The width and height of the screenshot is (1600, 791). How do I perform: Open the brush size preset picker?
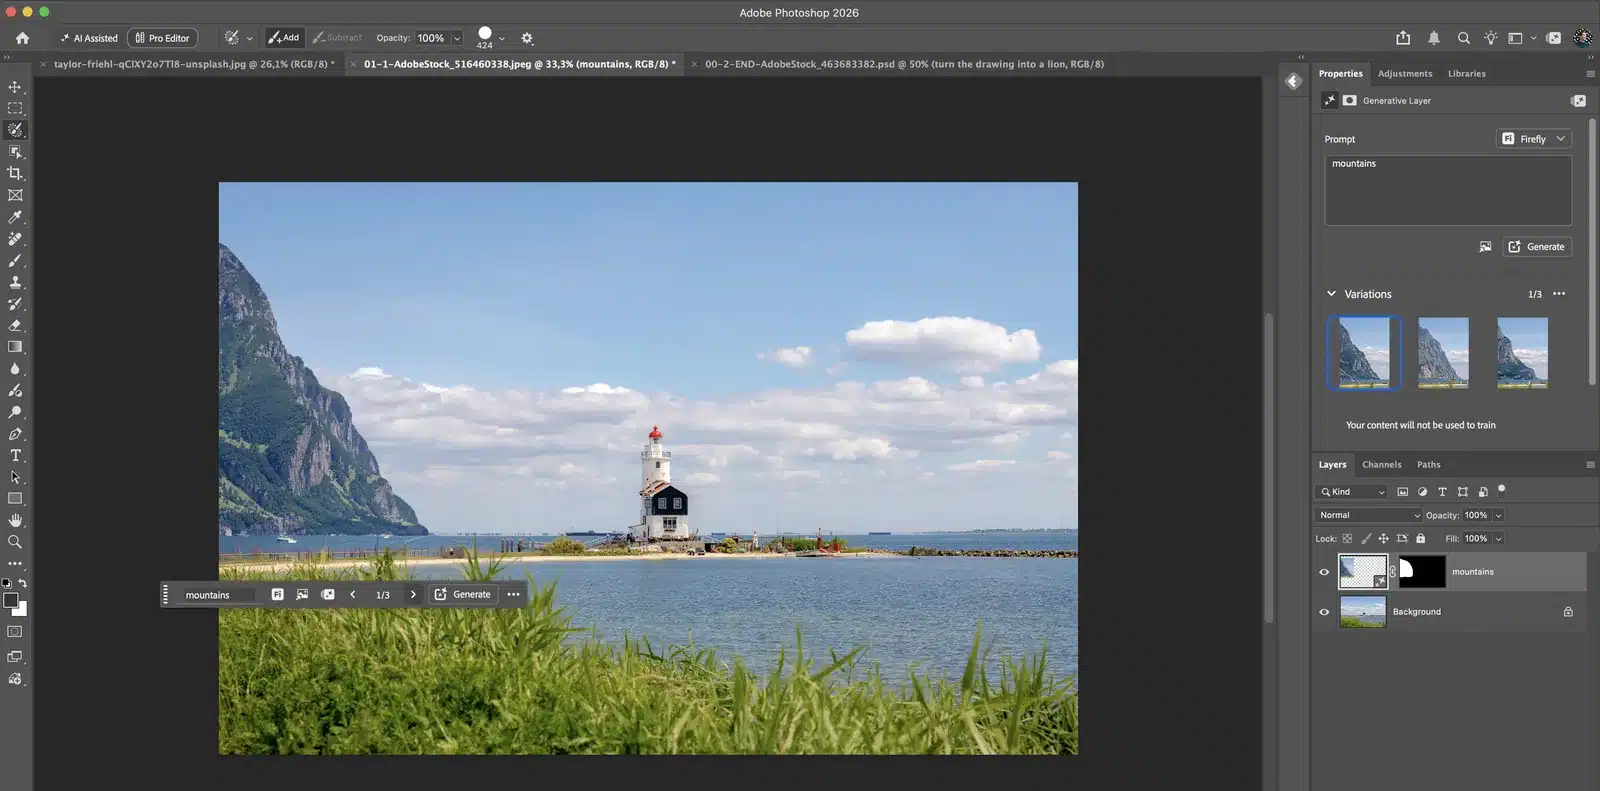click(502, 38)
